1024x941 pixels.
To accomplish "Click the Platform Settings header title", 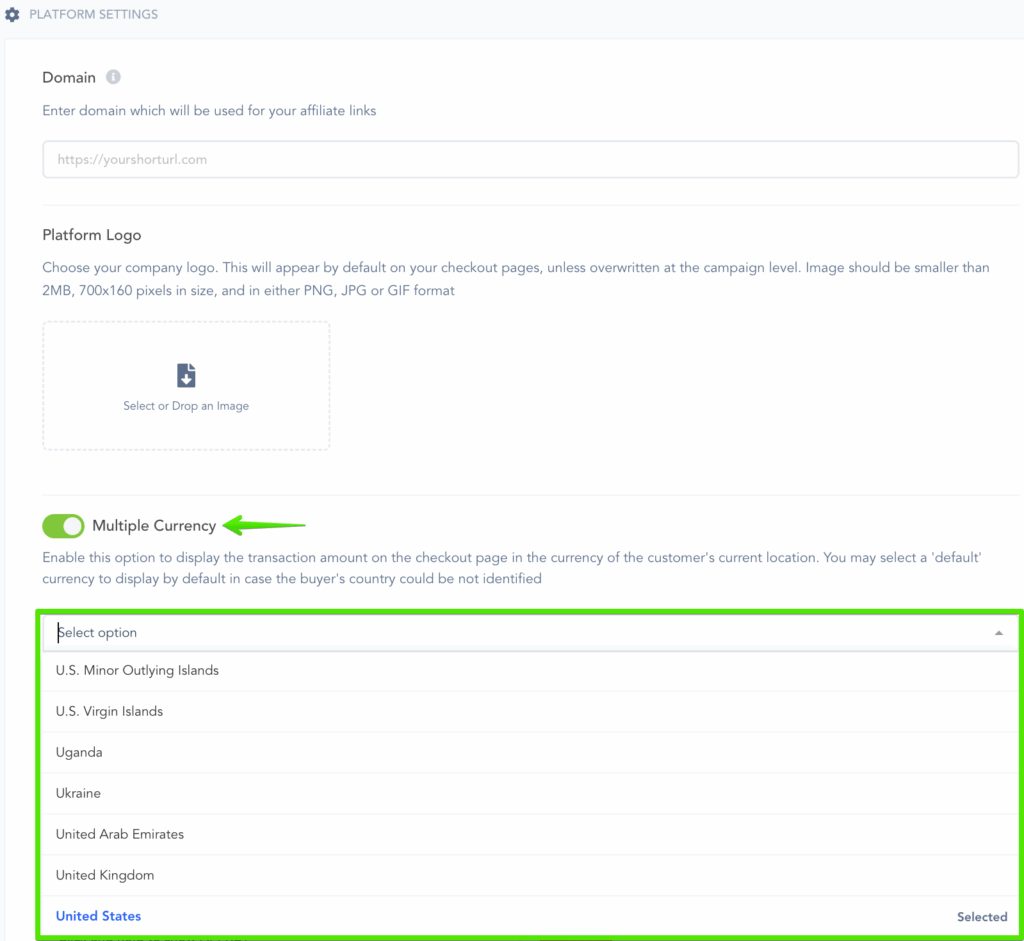I will [93, 15].
